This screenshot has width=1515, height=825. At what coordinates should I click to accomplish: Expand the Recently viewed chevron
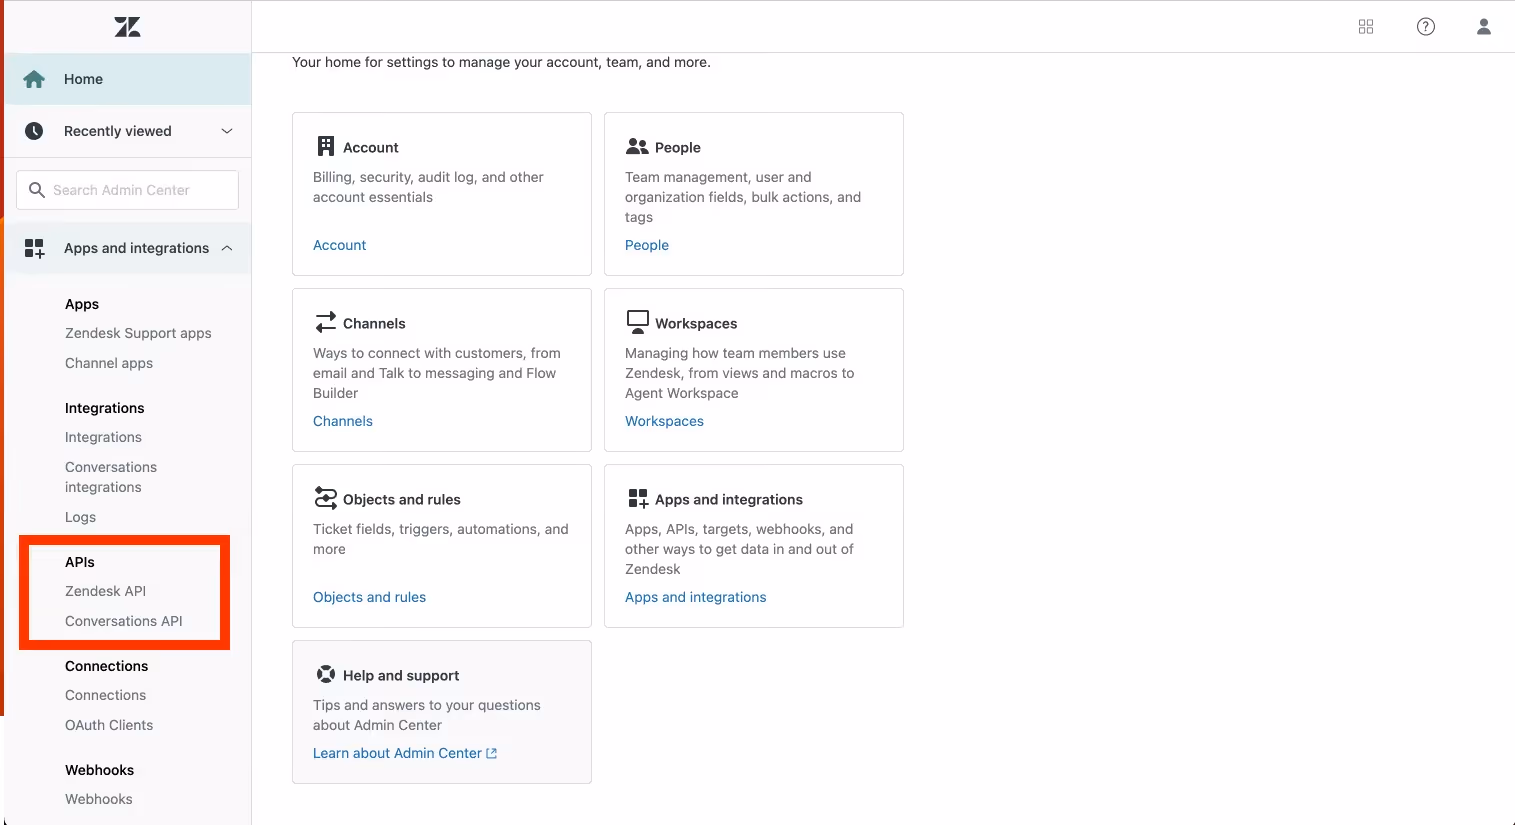point(227,131)
